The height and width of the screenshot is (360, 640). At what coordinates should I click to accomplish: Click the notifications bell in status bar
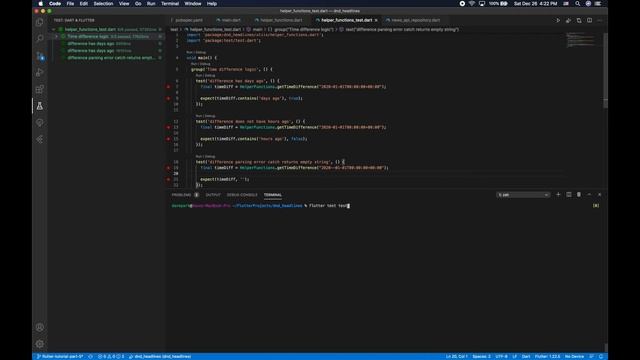[x=601, y=356]
